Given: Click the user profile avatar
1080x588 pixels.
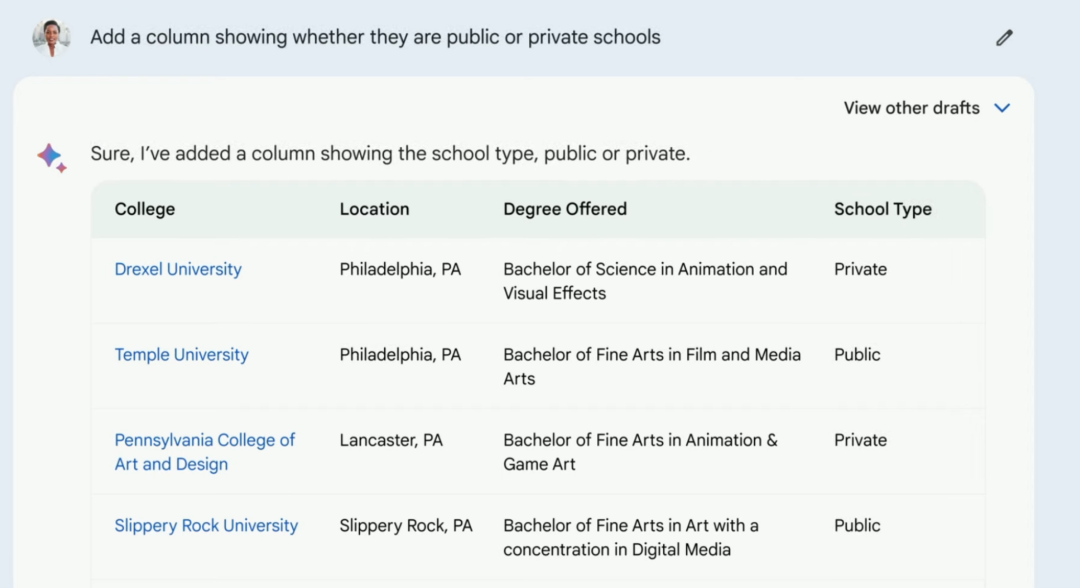Looking at the screenshot, I should [x=51, y=38].
